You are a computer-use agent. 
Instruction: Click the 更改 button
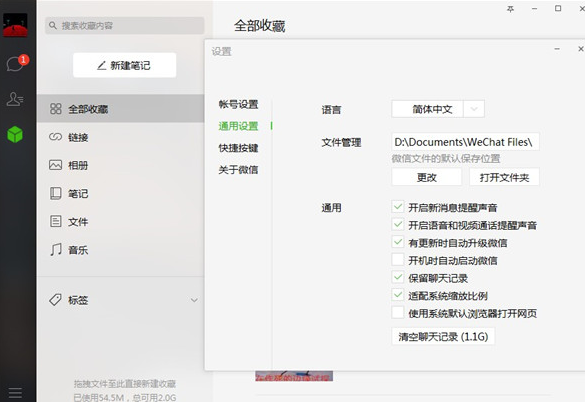pyautogui.click(x=426, y=177)
